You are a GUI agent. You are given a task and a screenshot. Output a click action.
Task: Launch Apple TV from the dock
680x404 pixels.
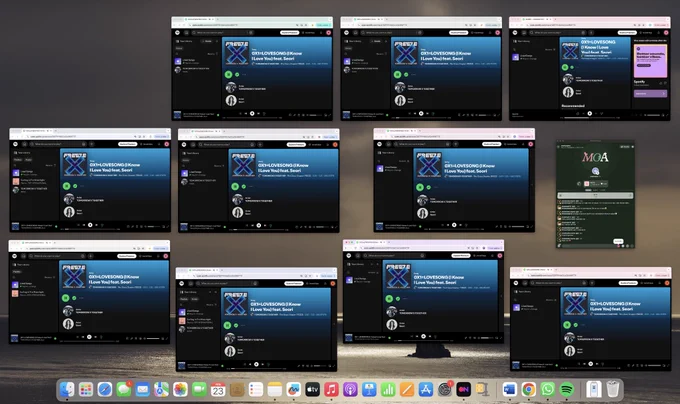(312, 389)
